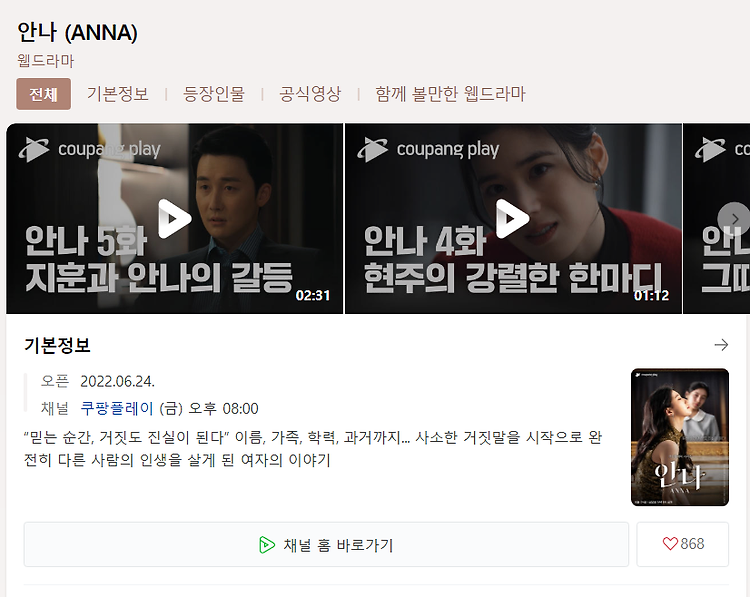Open the 쿠팡플레이 channel link

click(117, 409)
